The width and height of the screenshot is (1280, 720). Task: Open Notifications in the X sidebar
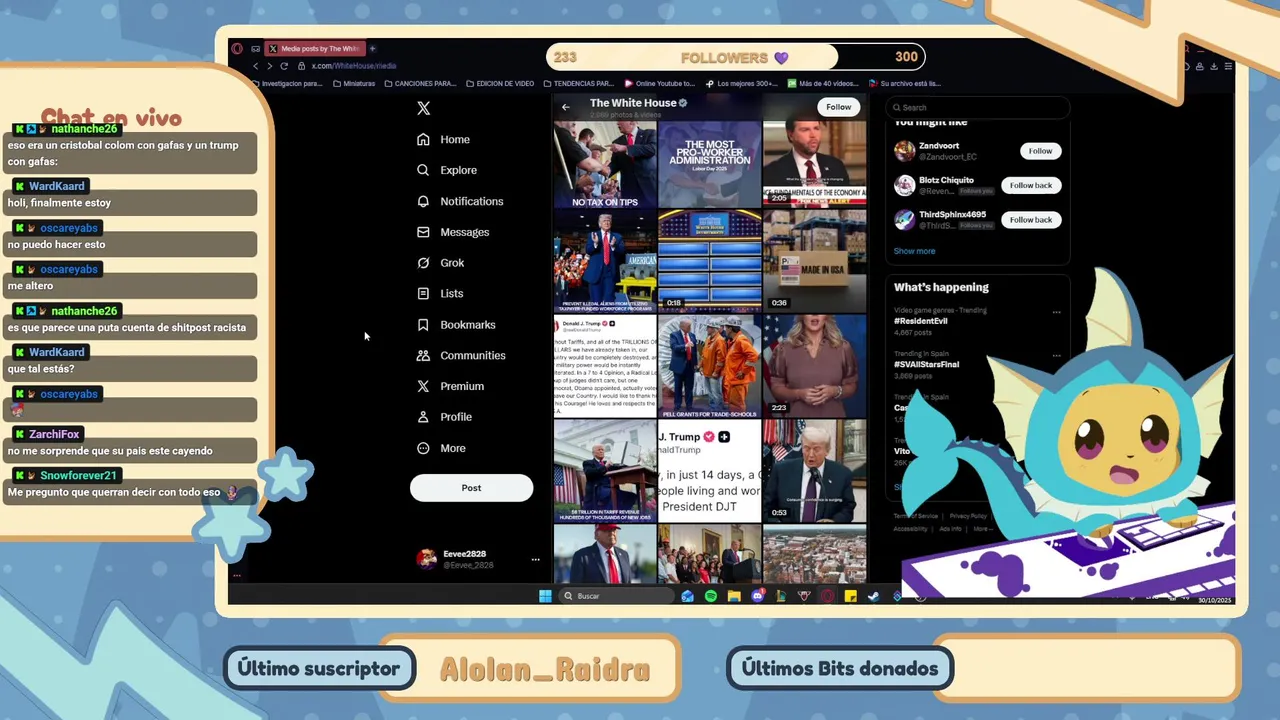click(459, 201)
